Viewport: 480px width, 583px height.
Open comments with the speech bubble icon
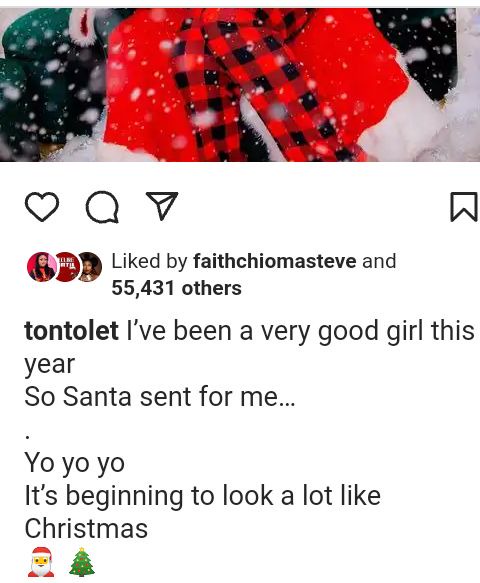click(102, 207)
